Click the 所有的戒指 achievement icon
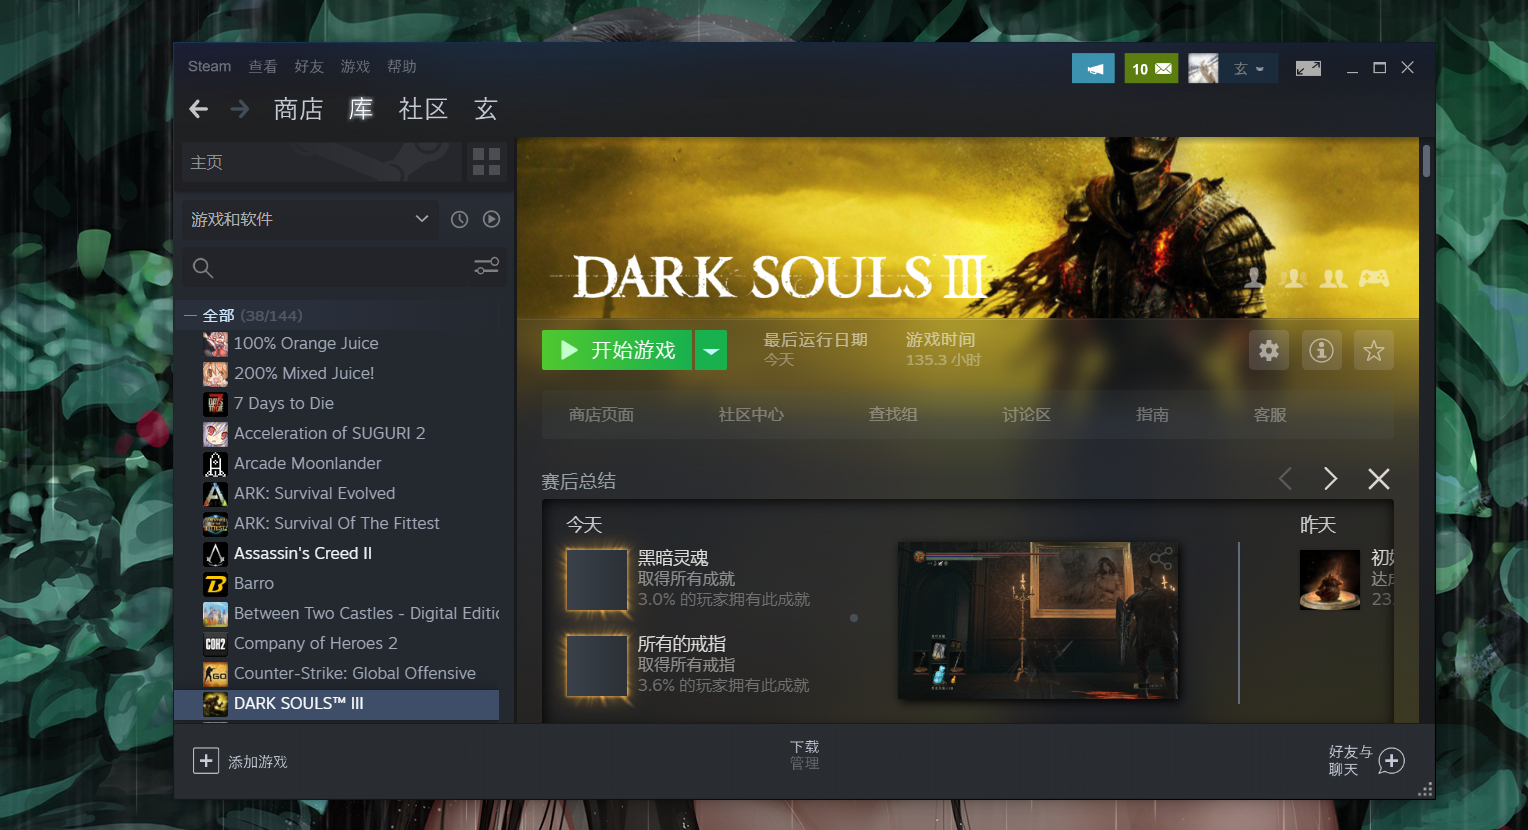1528x830 pixels. 597,665
